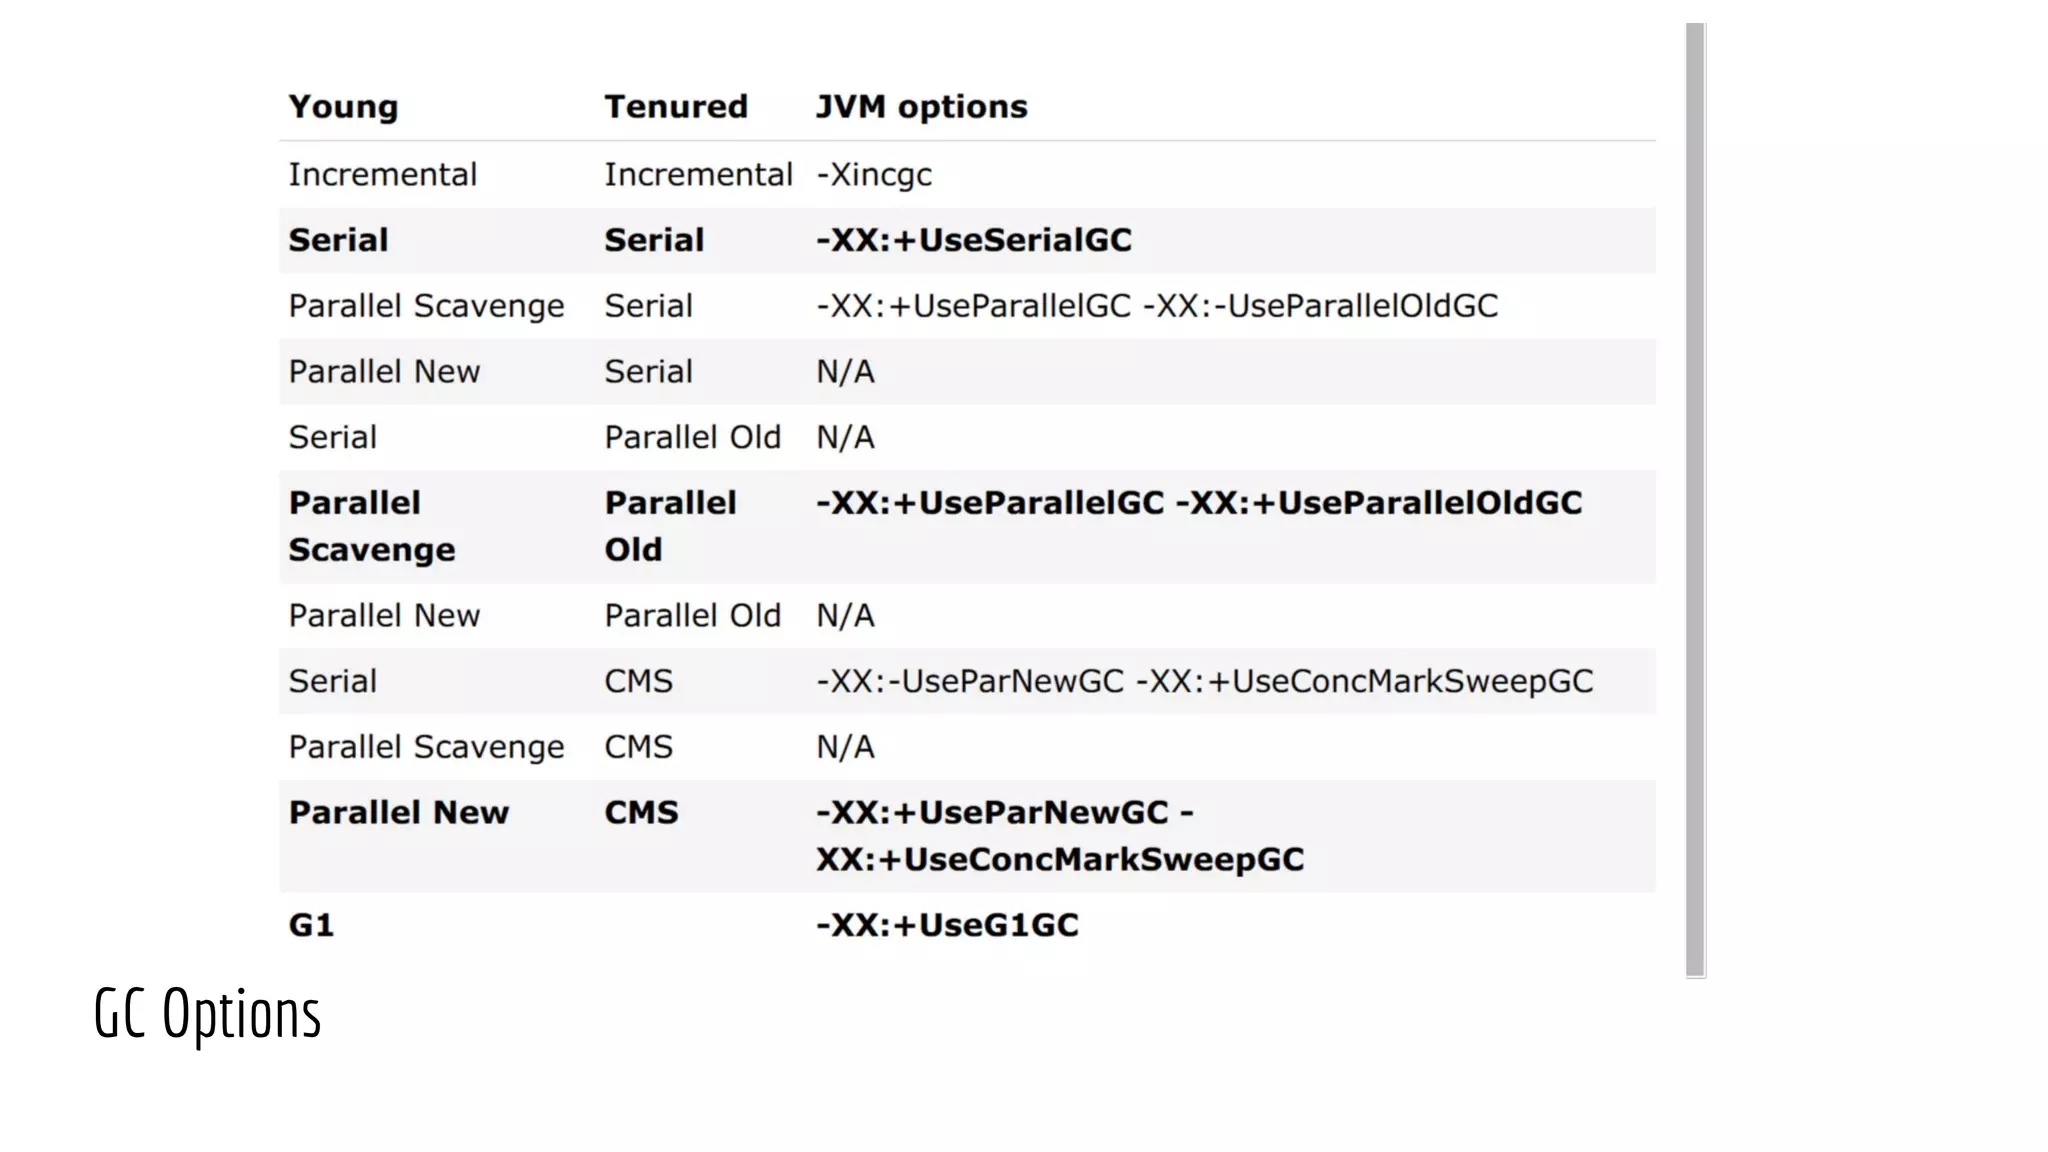Click the "Young" column header
This screenshot has width=2048, height=1152.
pyautogui.click(x=343, y=107)
